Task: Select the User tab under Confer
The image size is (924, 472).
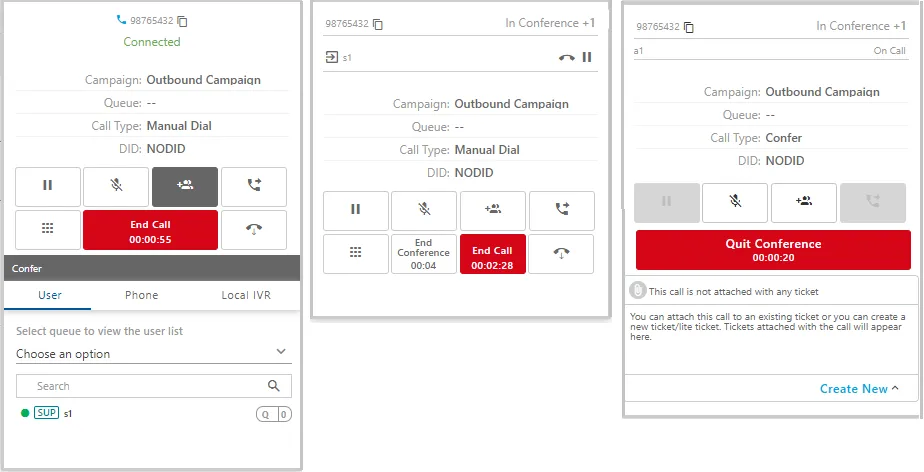Action: coord(50,295)
